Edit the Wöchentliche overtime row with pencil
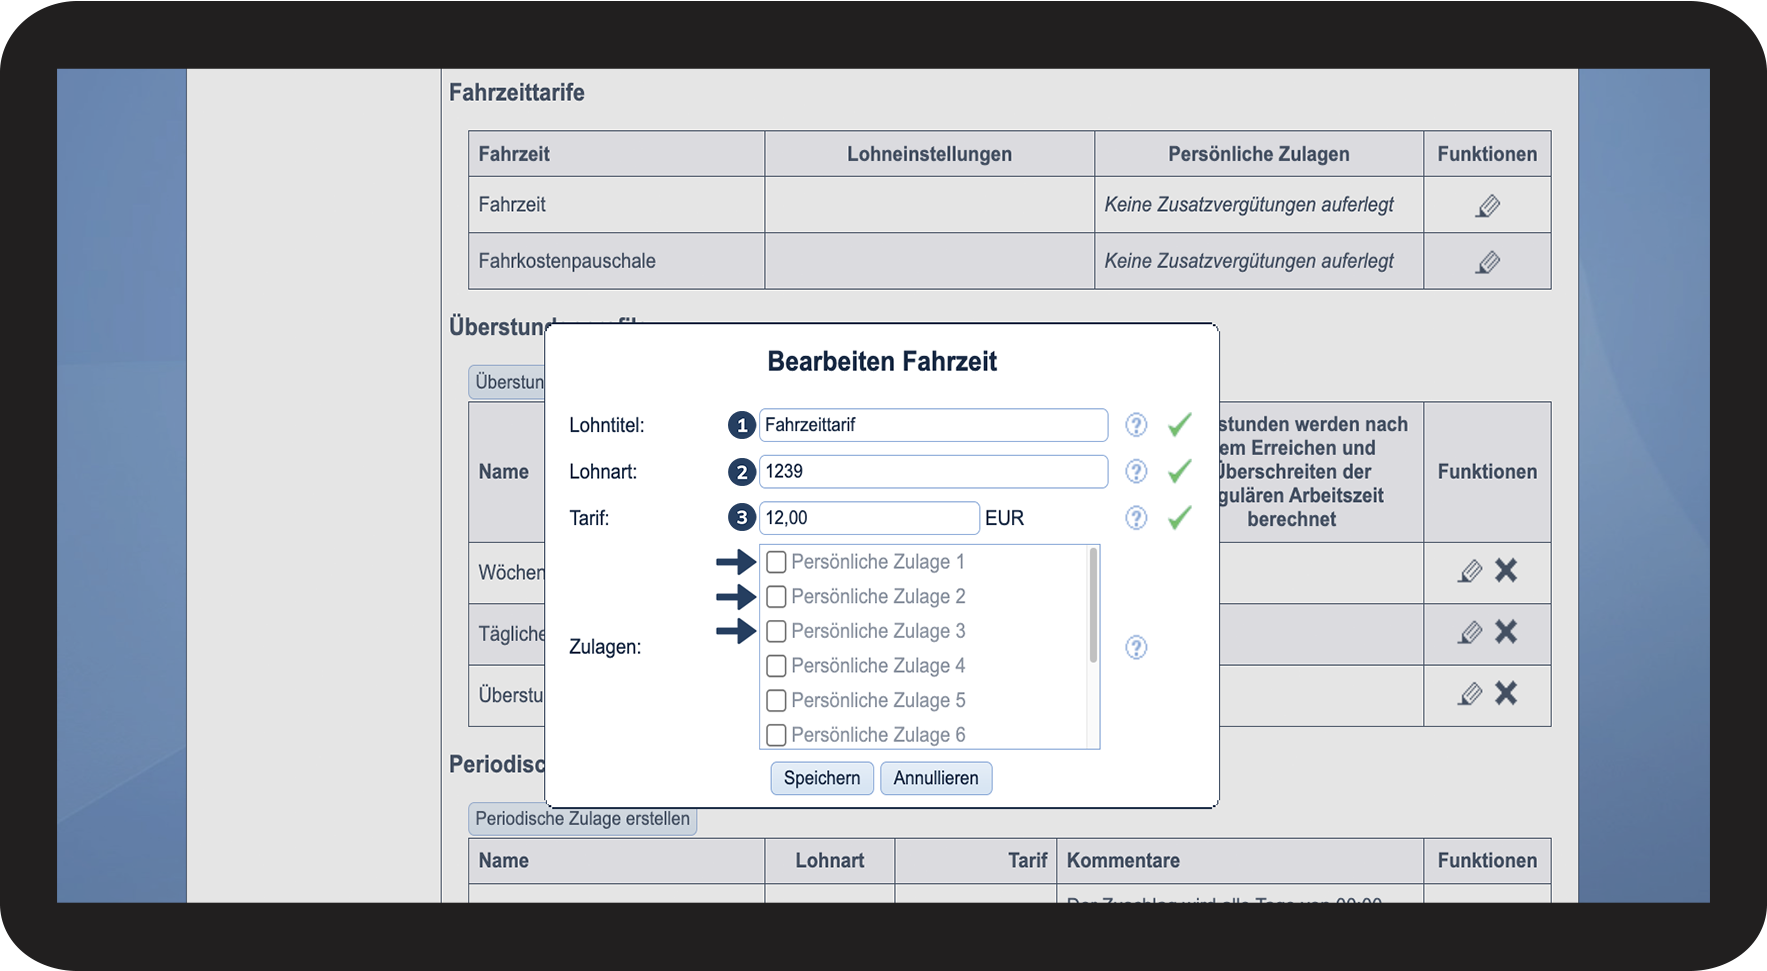 [1469, 571]
